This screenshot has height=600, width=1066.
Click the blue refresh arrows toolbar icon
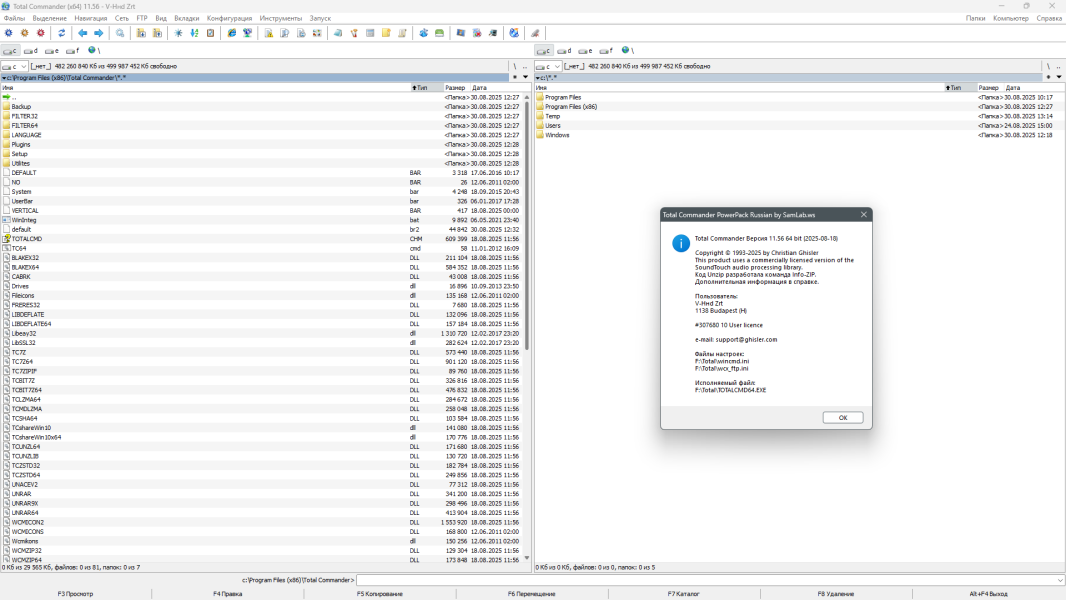point(62,33)
